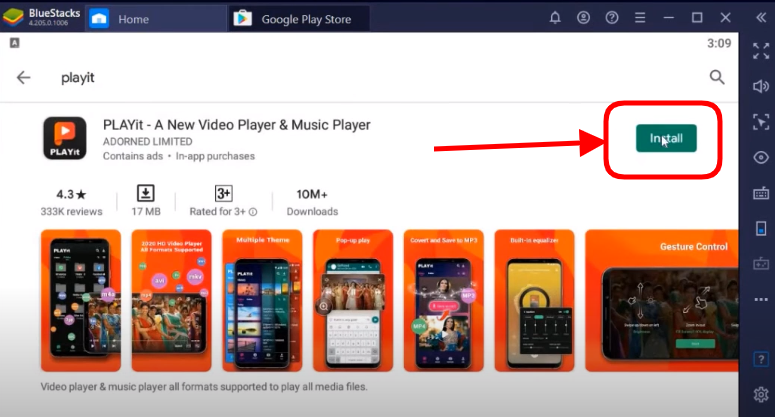Open PLAYit app title
This screenshot has height=417, width=775.
pos(236,125)
